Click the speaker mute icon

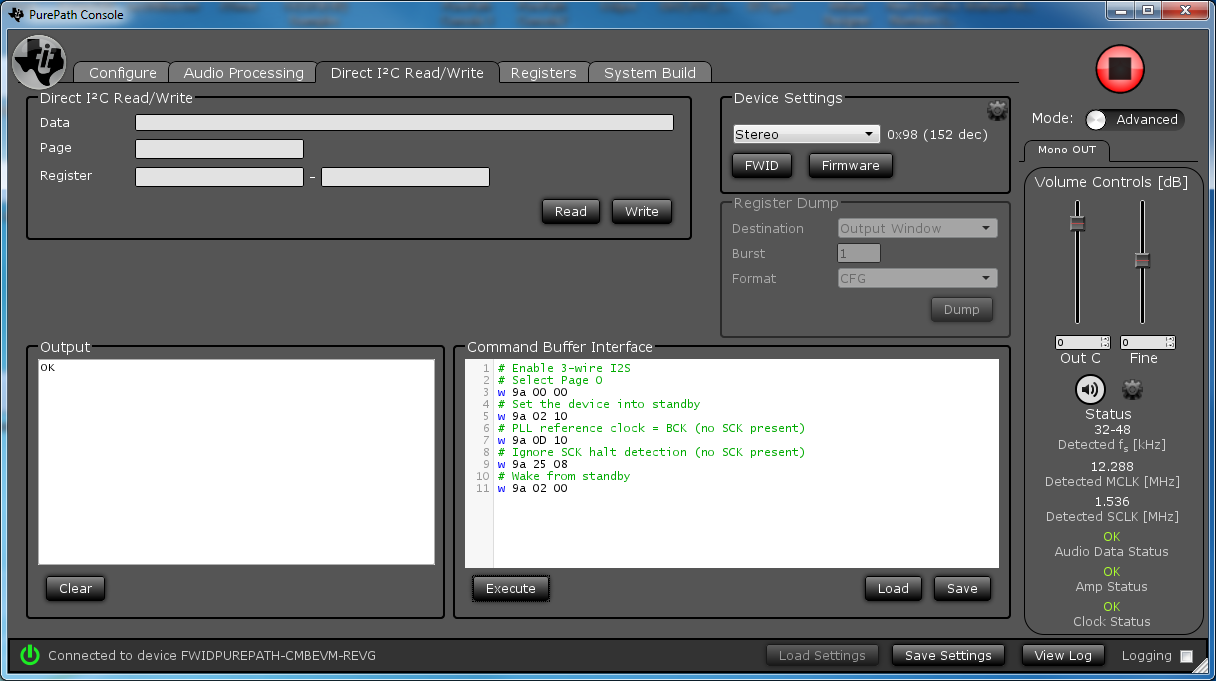coord(1089,389)
